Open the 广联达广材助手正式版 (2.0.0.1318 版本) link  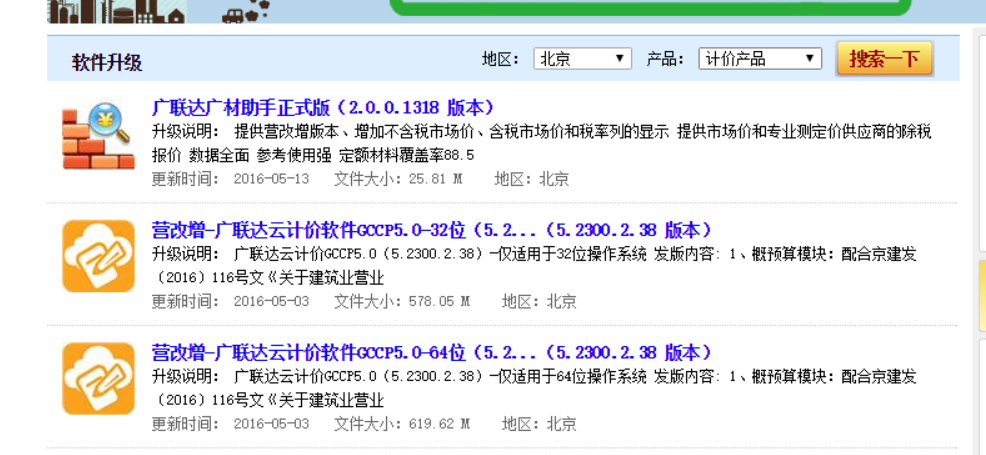pos(323,107)
